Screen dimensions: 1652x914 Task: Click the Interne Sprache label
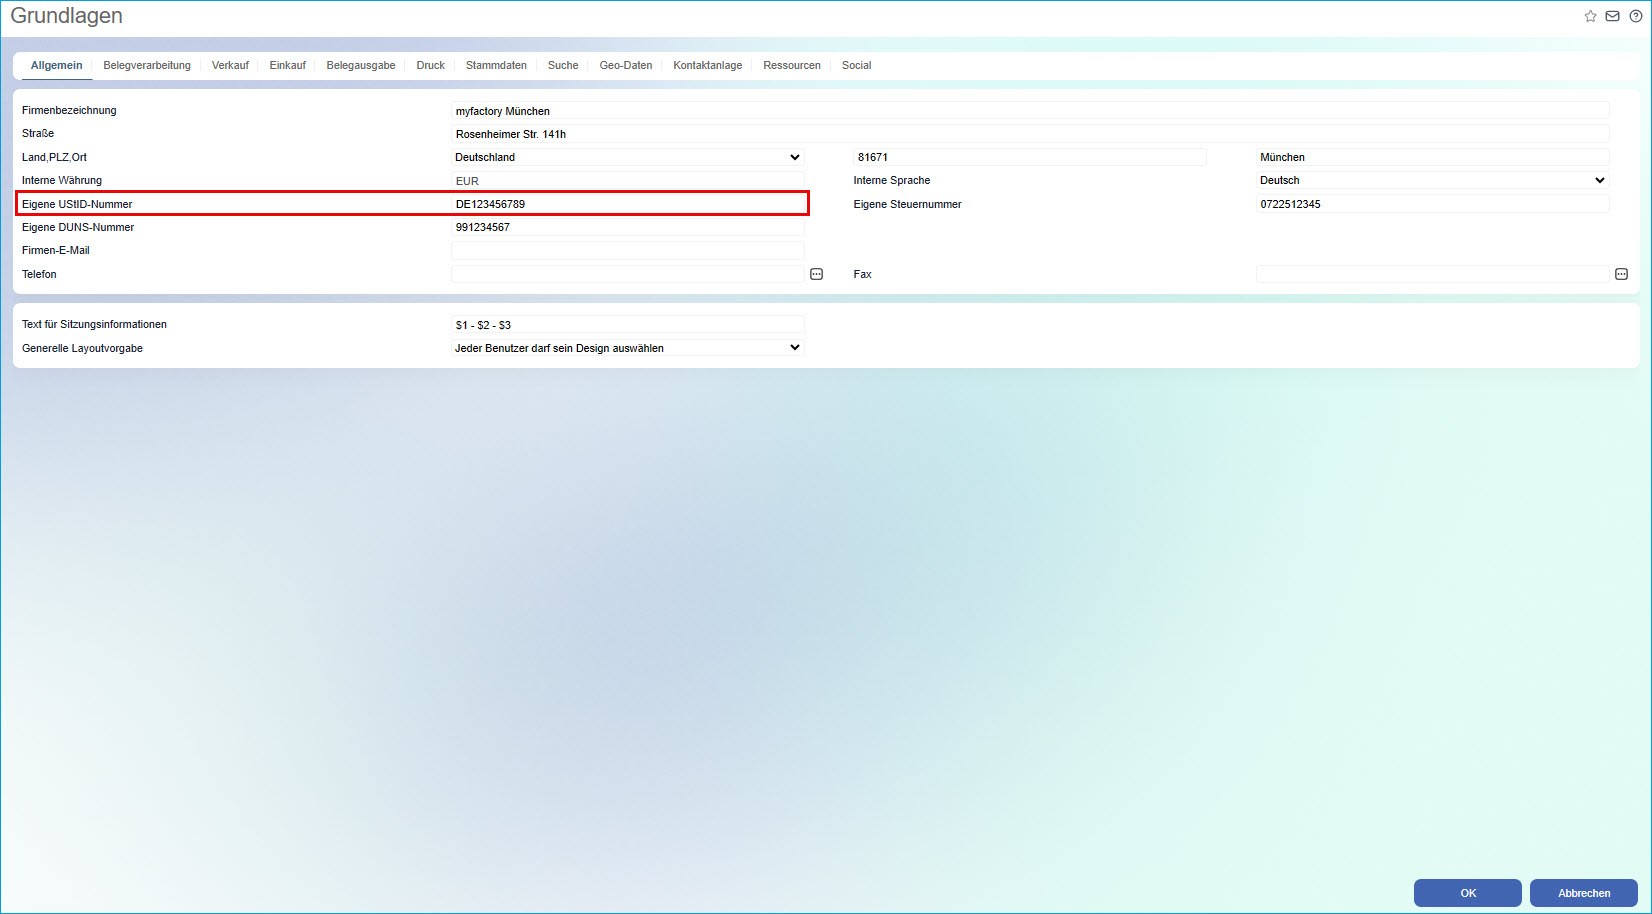(892, 180)
